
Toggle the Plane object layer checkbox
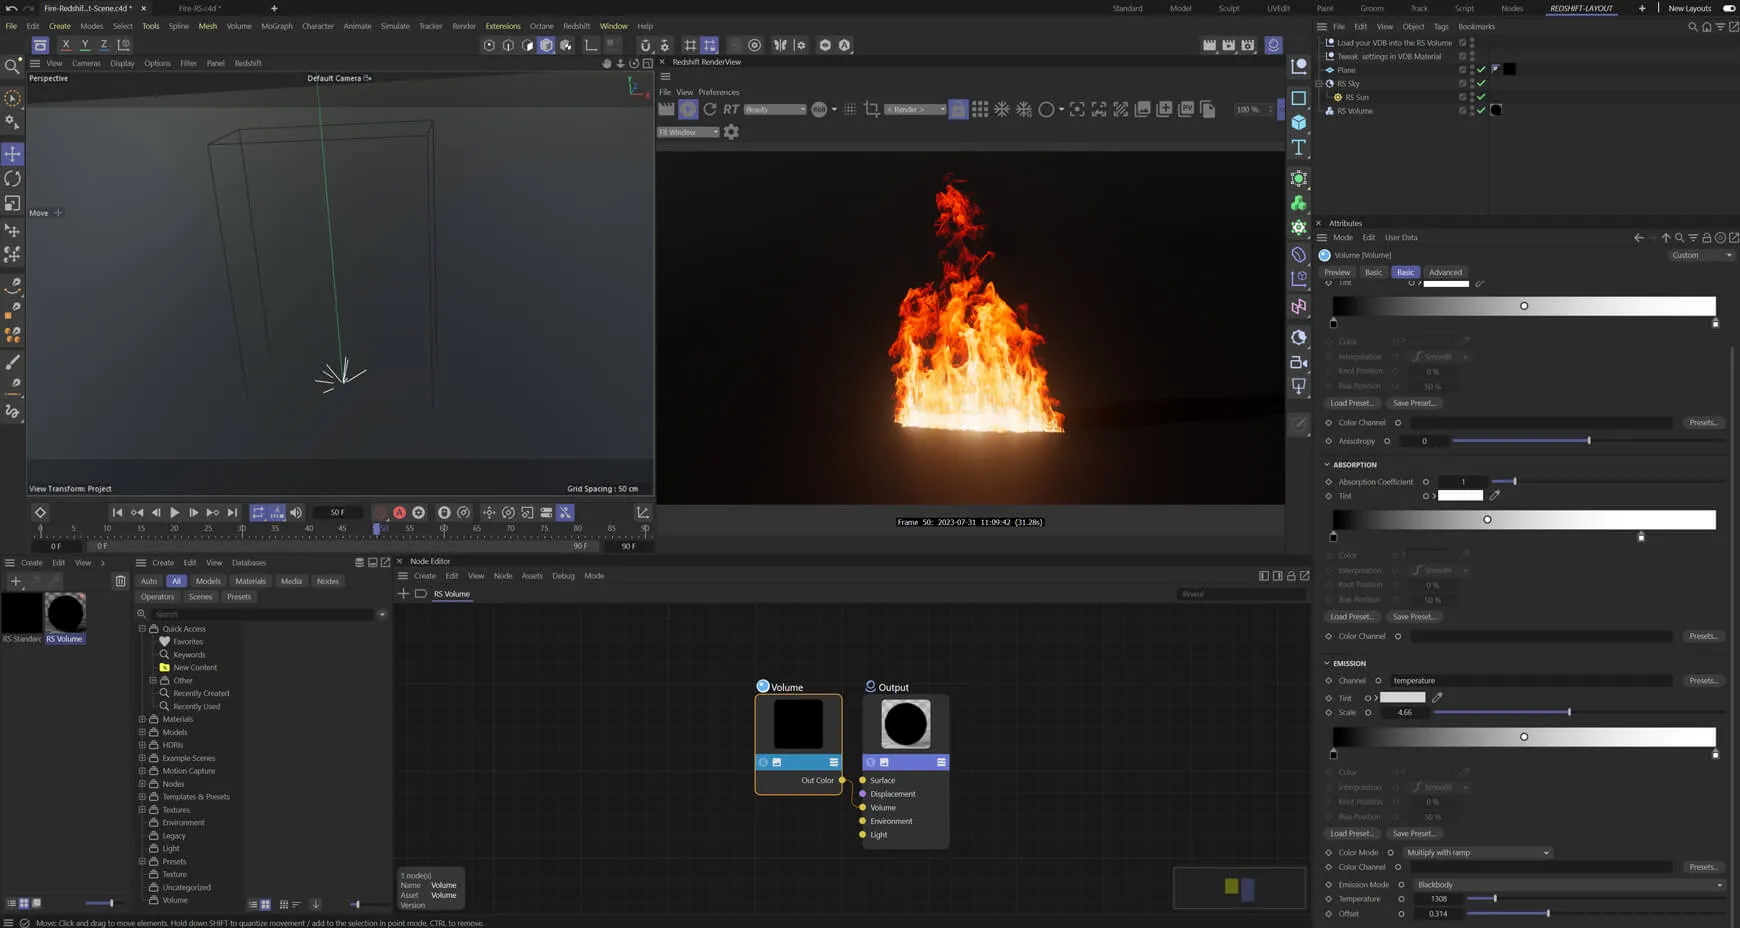(1462, 70)
